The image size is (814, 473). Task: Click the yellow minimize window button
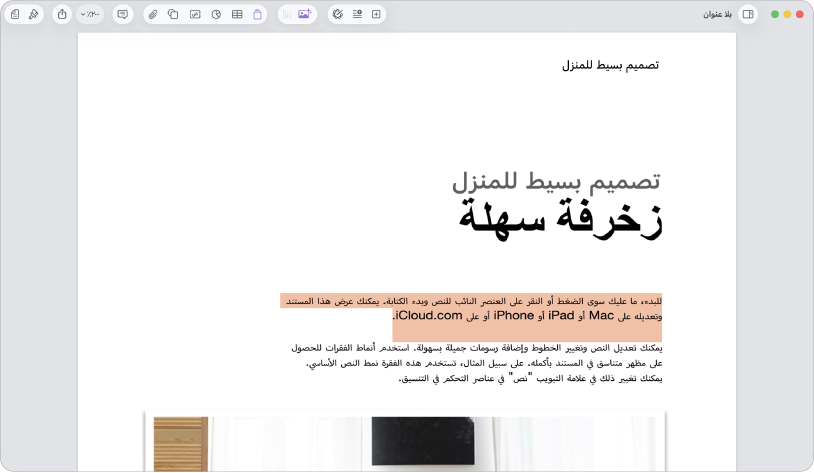787,15
